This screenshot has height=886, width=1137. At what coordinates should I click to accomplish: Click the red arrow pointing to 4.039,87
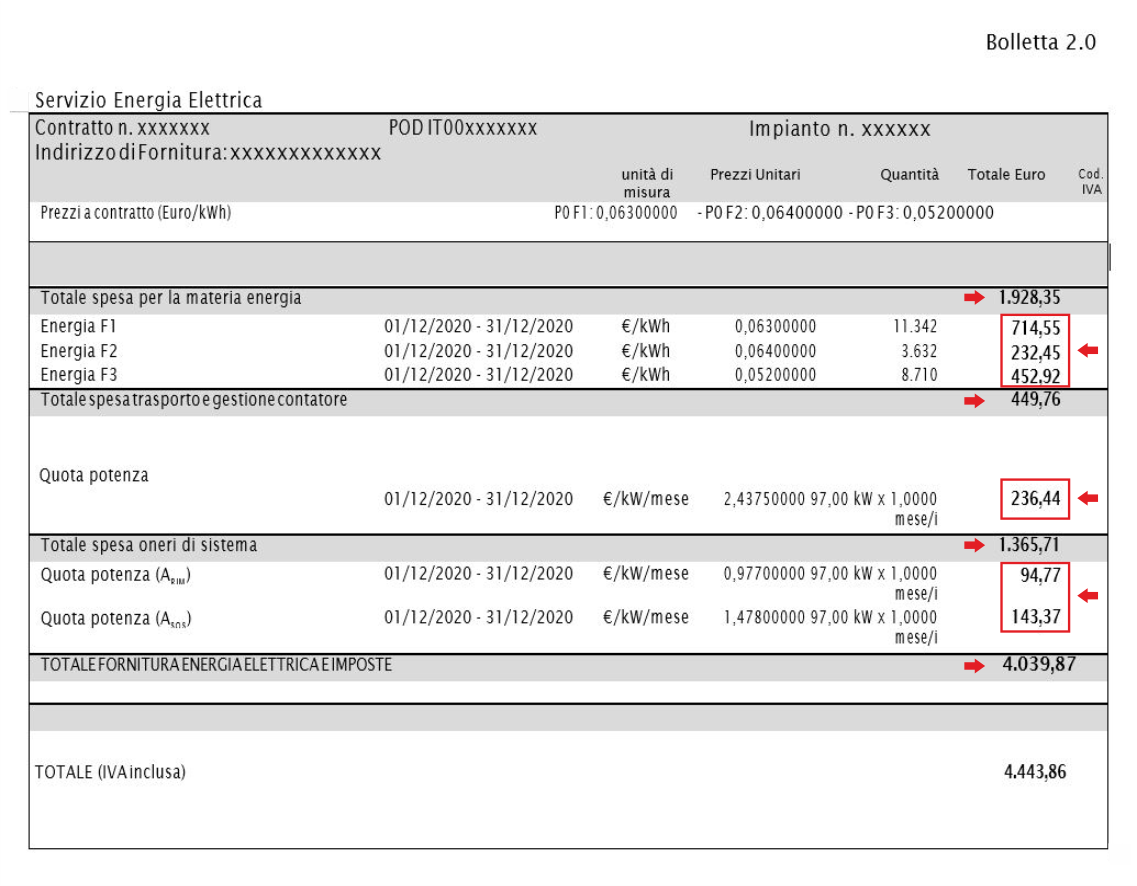point(973,666)
